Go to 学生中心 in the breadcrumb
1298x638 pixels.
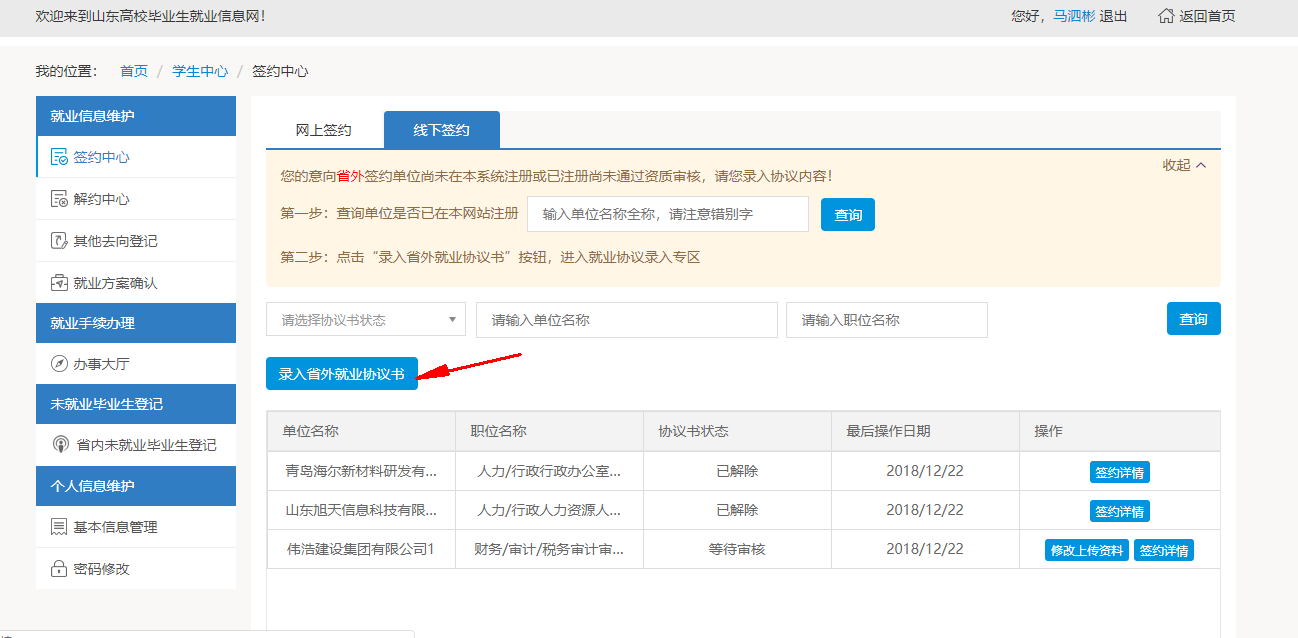(200, 71)
